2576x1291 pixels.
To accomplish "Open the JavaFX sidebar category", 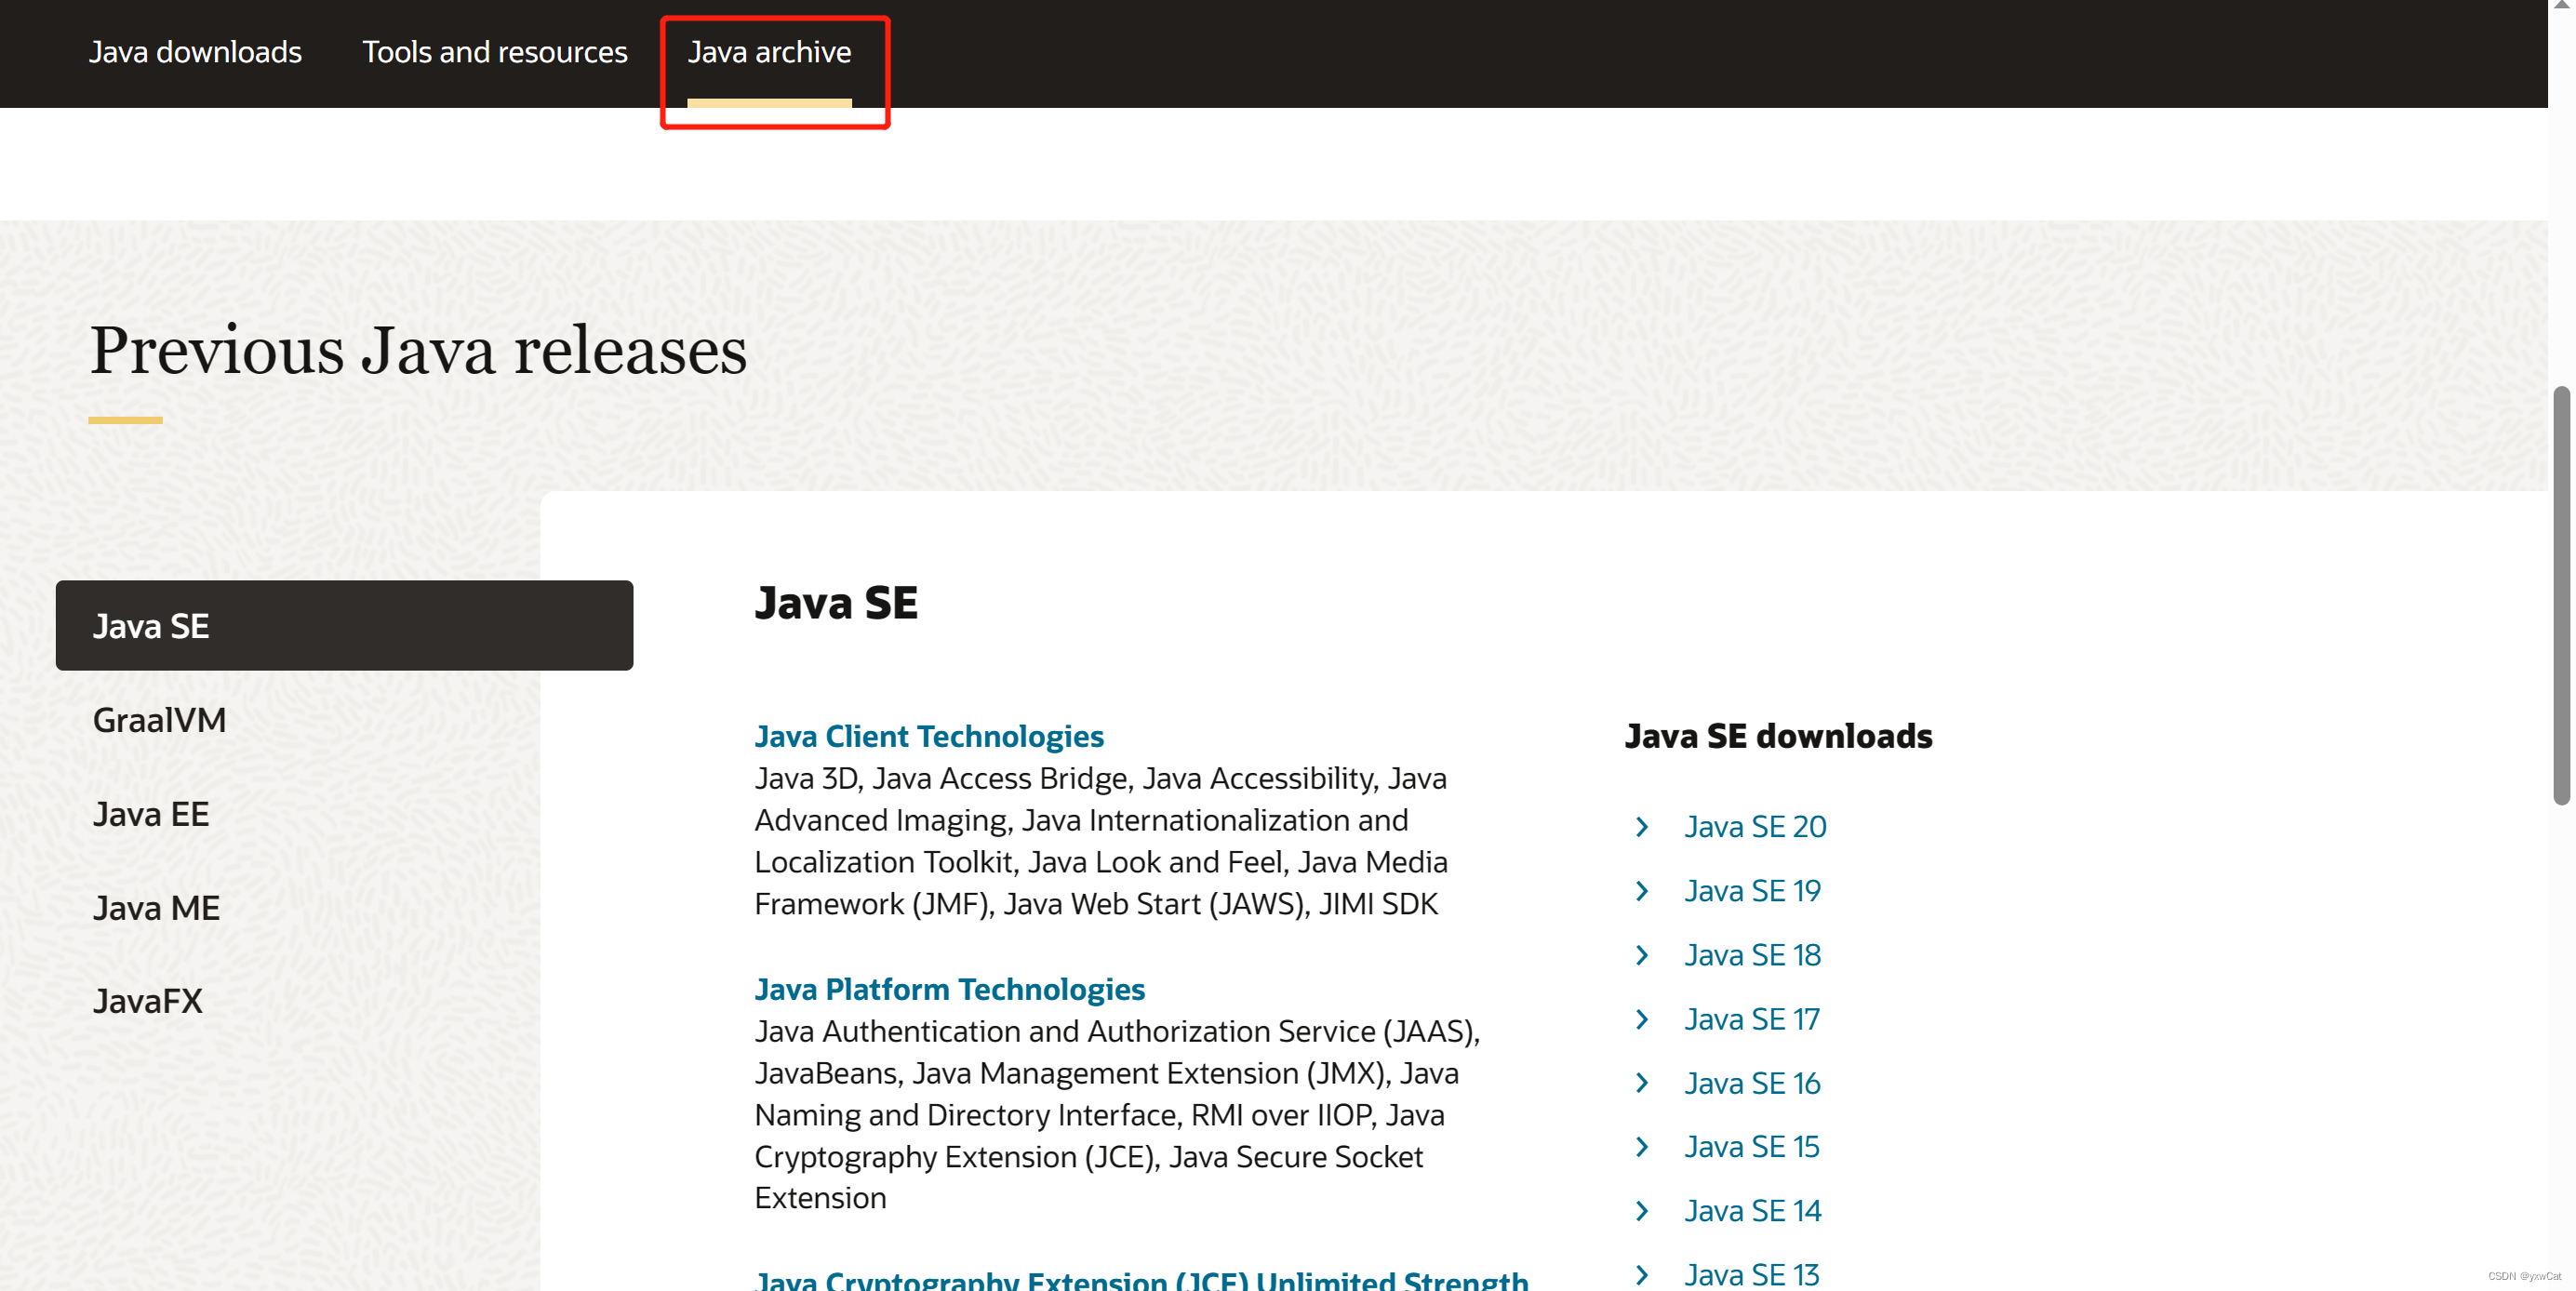I will 148,1001.
